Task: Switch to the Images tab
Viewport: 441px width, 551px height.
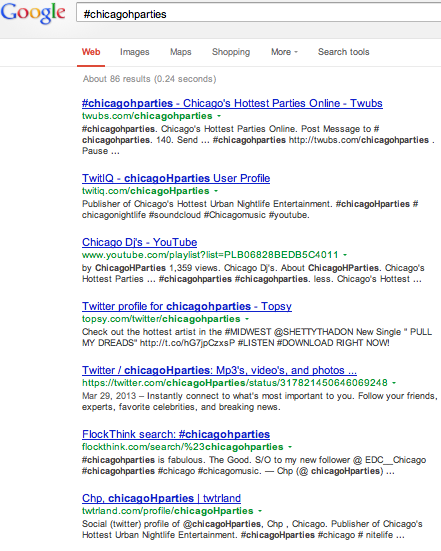Action: (135, 52)
